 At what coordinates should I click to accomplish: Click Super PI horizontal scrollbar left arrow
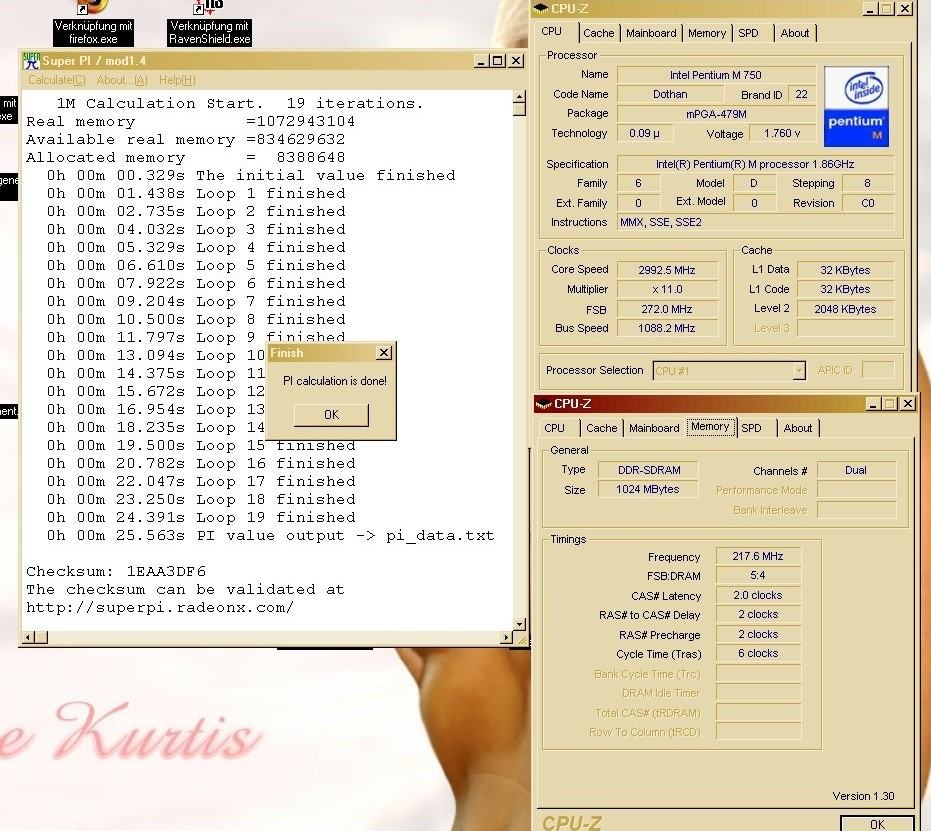(x=28, y=637)
